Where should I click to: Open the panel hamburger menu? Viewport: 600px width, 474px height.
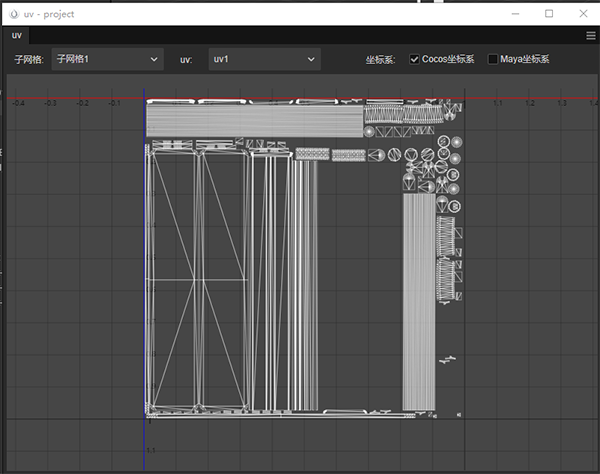[591, 35]
